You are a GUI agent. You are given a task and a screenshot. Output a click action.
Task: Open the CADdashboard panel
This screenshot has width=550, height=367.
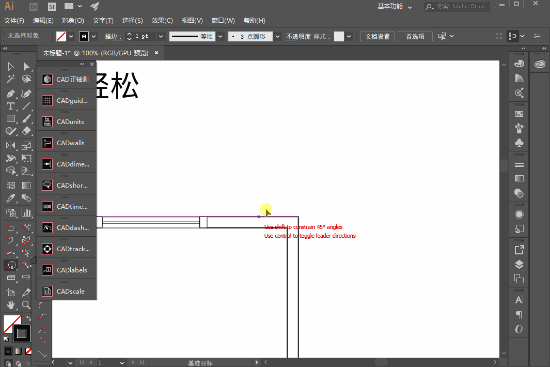(67, 228)
